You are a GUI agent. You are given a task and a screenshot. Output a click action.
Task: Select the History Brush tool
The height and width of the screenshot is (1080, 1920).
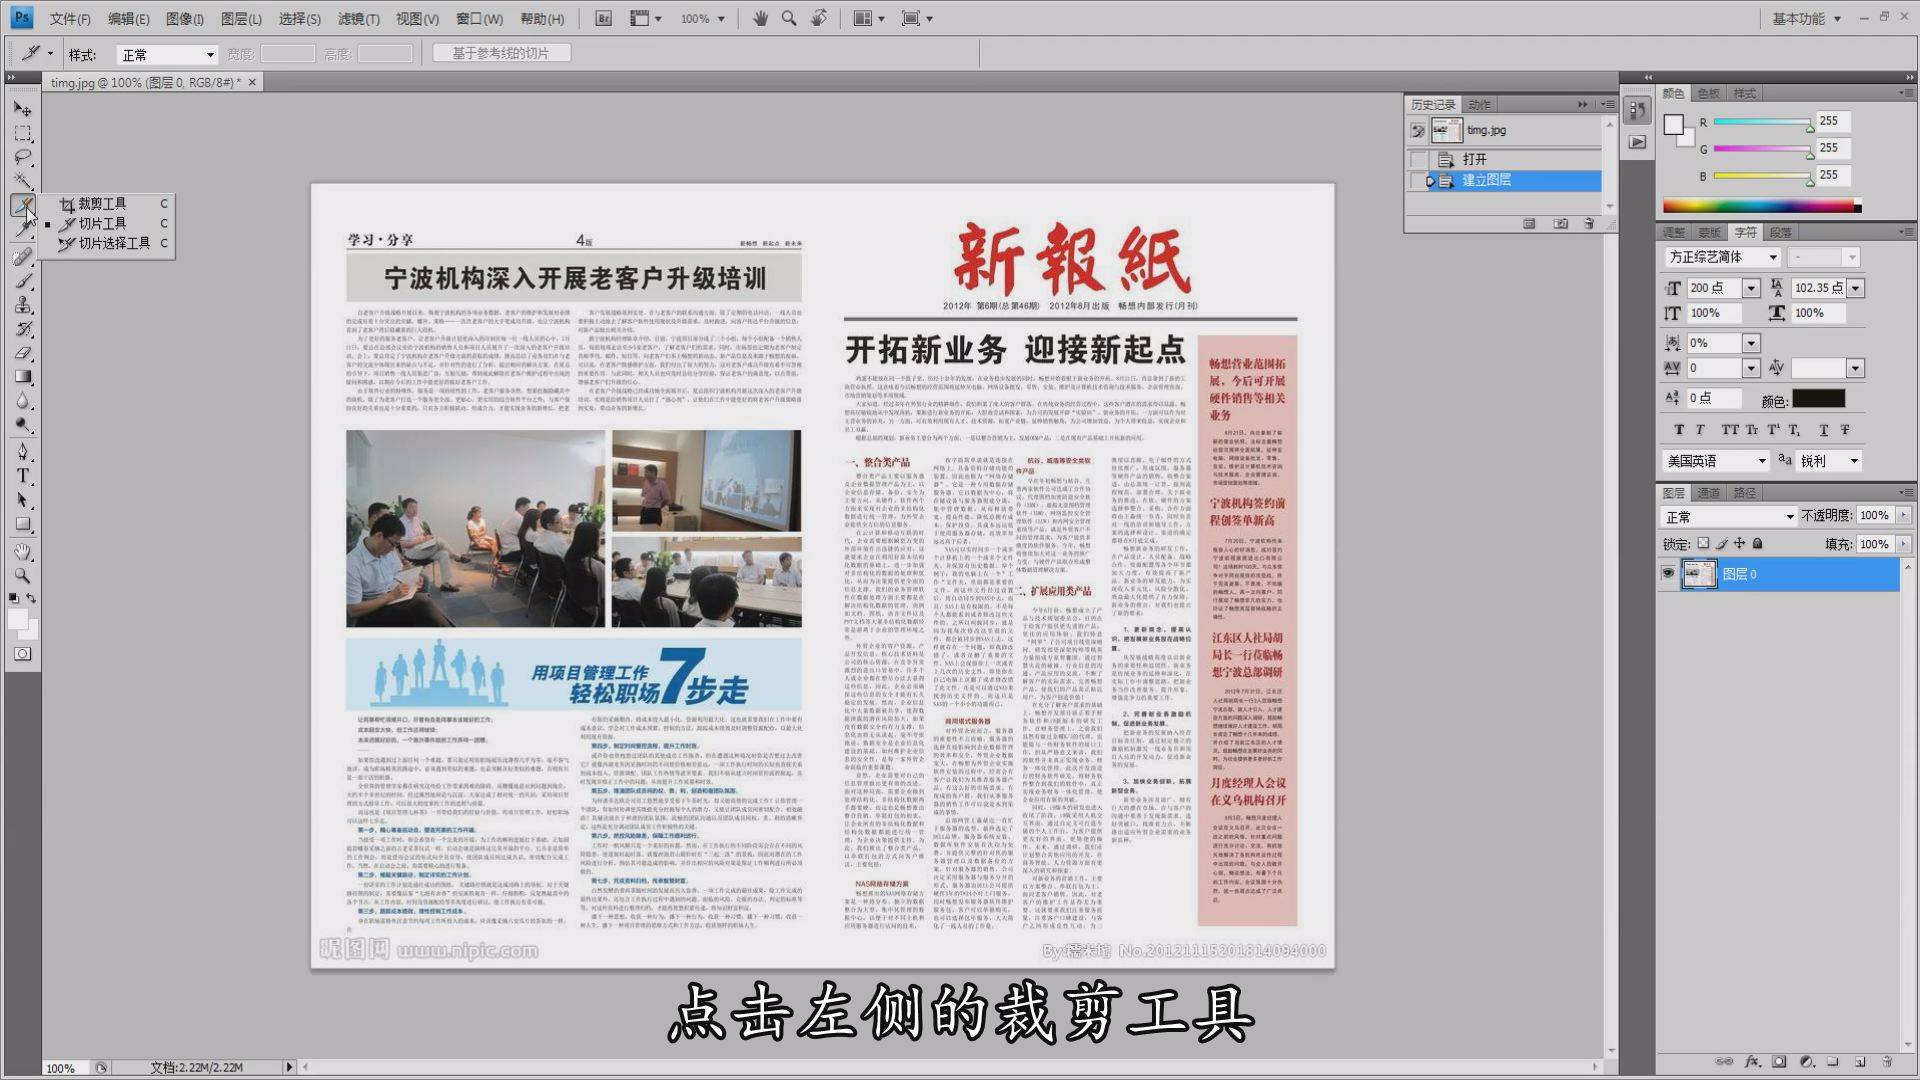click(22, 329)
